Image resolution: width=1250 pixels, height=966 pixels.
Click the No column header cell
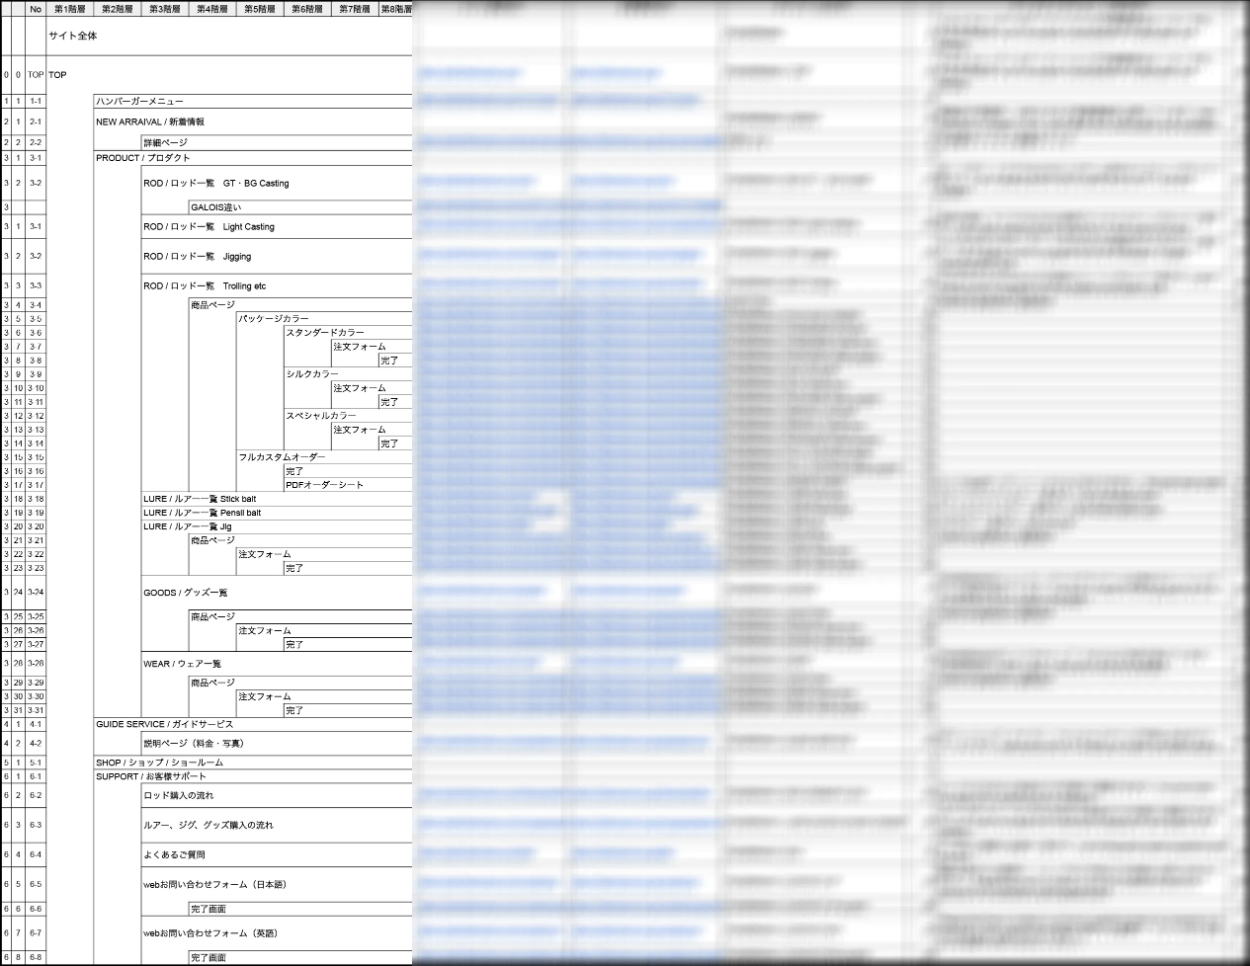point(36,9)
